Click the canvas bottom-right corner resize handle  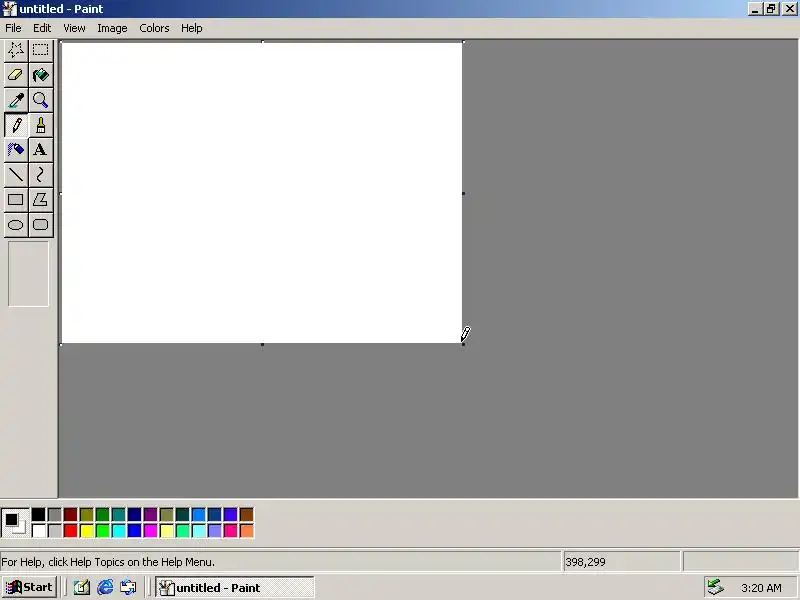(463, 344)
